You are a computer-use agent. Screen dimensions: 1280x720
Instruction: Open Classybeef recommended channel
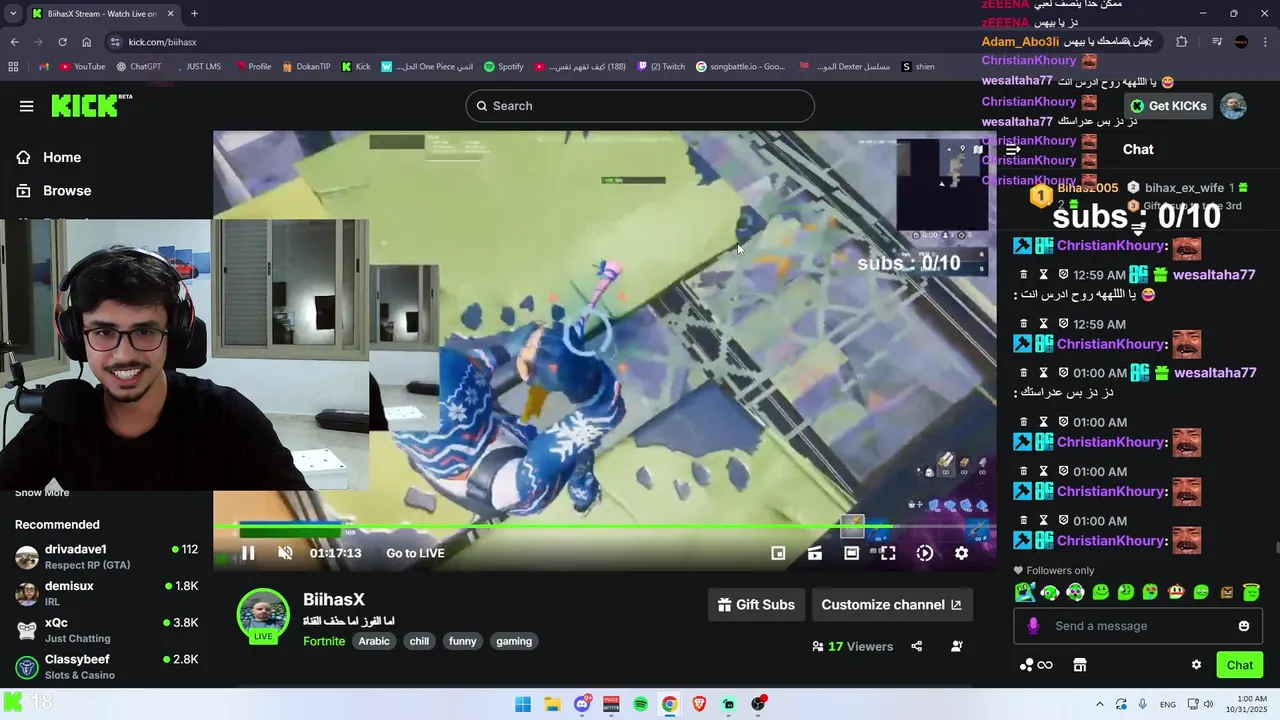[x=106, y=666]
